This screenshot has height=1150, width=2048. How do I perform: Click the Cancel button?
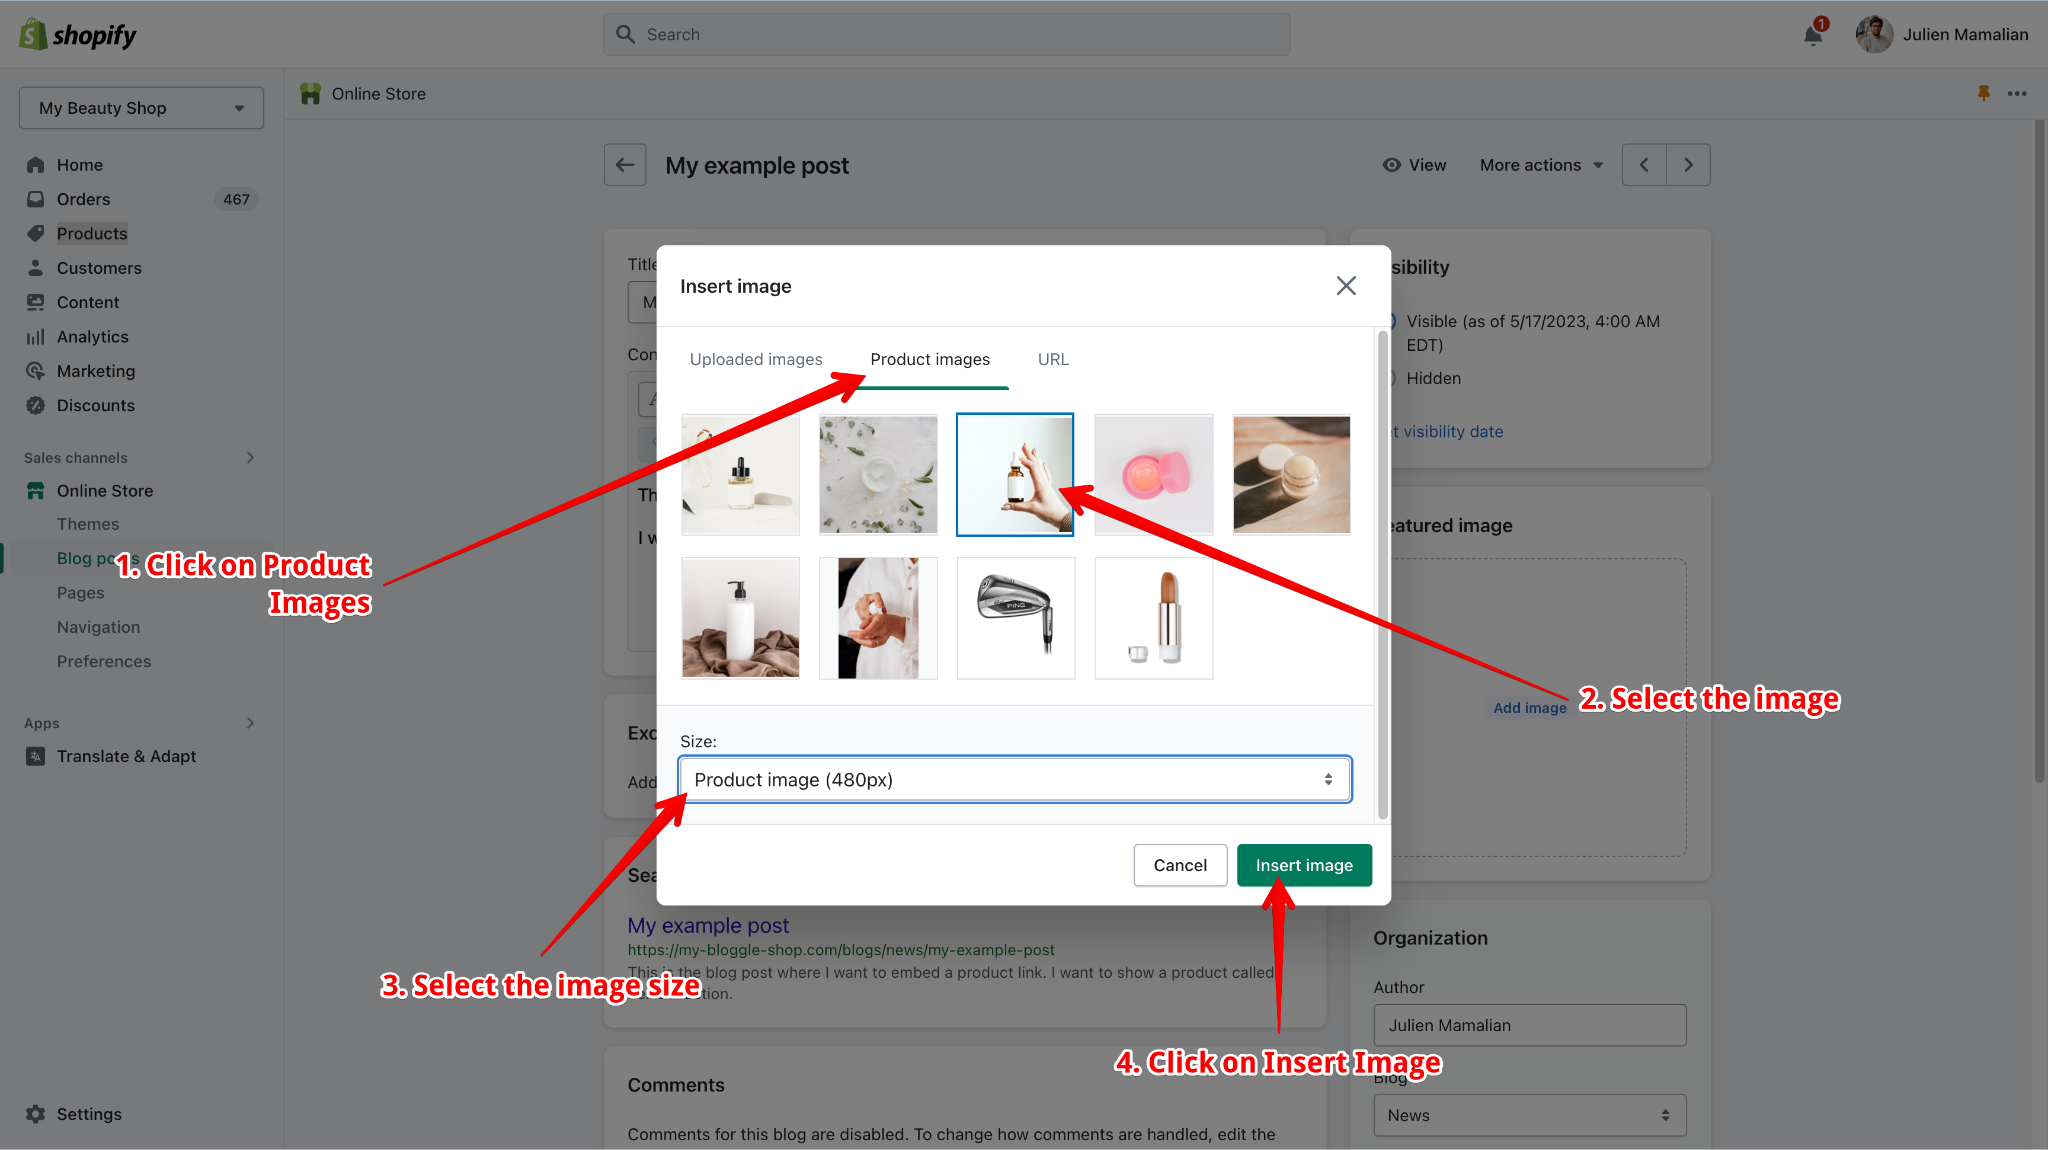1180,864
